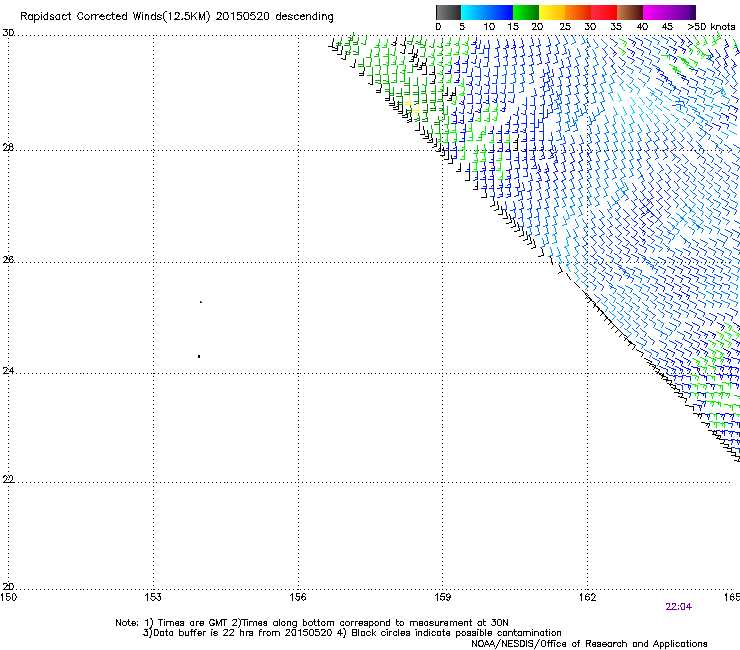The height and width of the screenshot is (650, 740).
Task: Click the gray 0-5 knots color band
Action: click(x=448, y=12)
